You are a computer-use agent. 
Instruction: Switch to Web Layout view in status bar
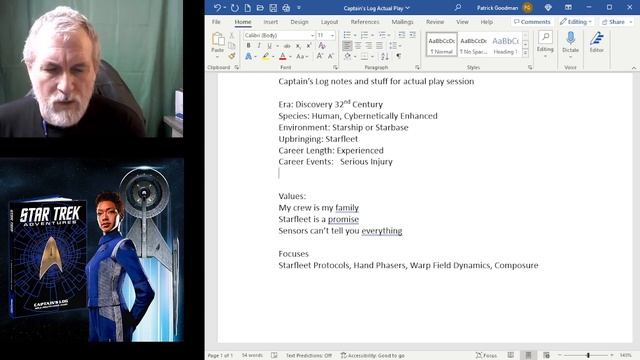coord(546,356)
